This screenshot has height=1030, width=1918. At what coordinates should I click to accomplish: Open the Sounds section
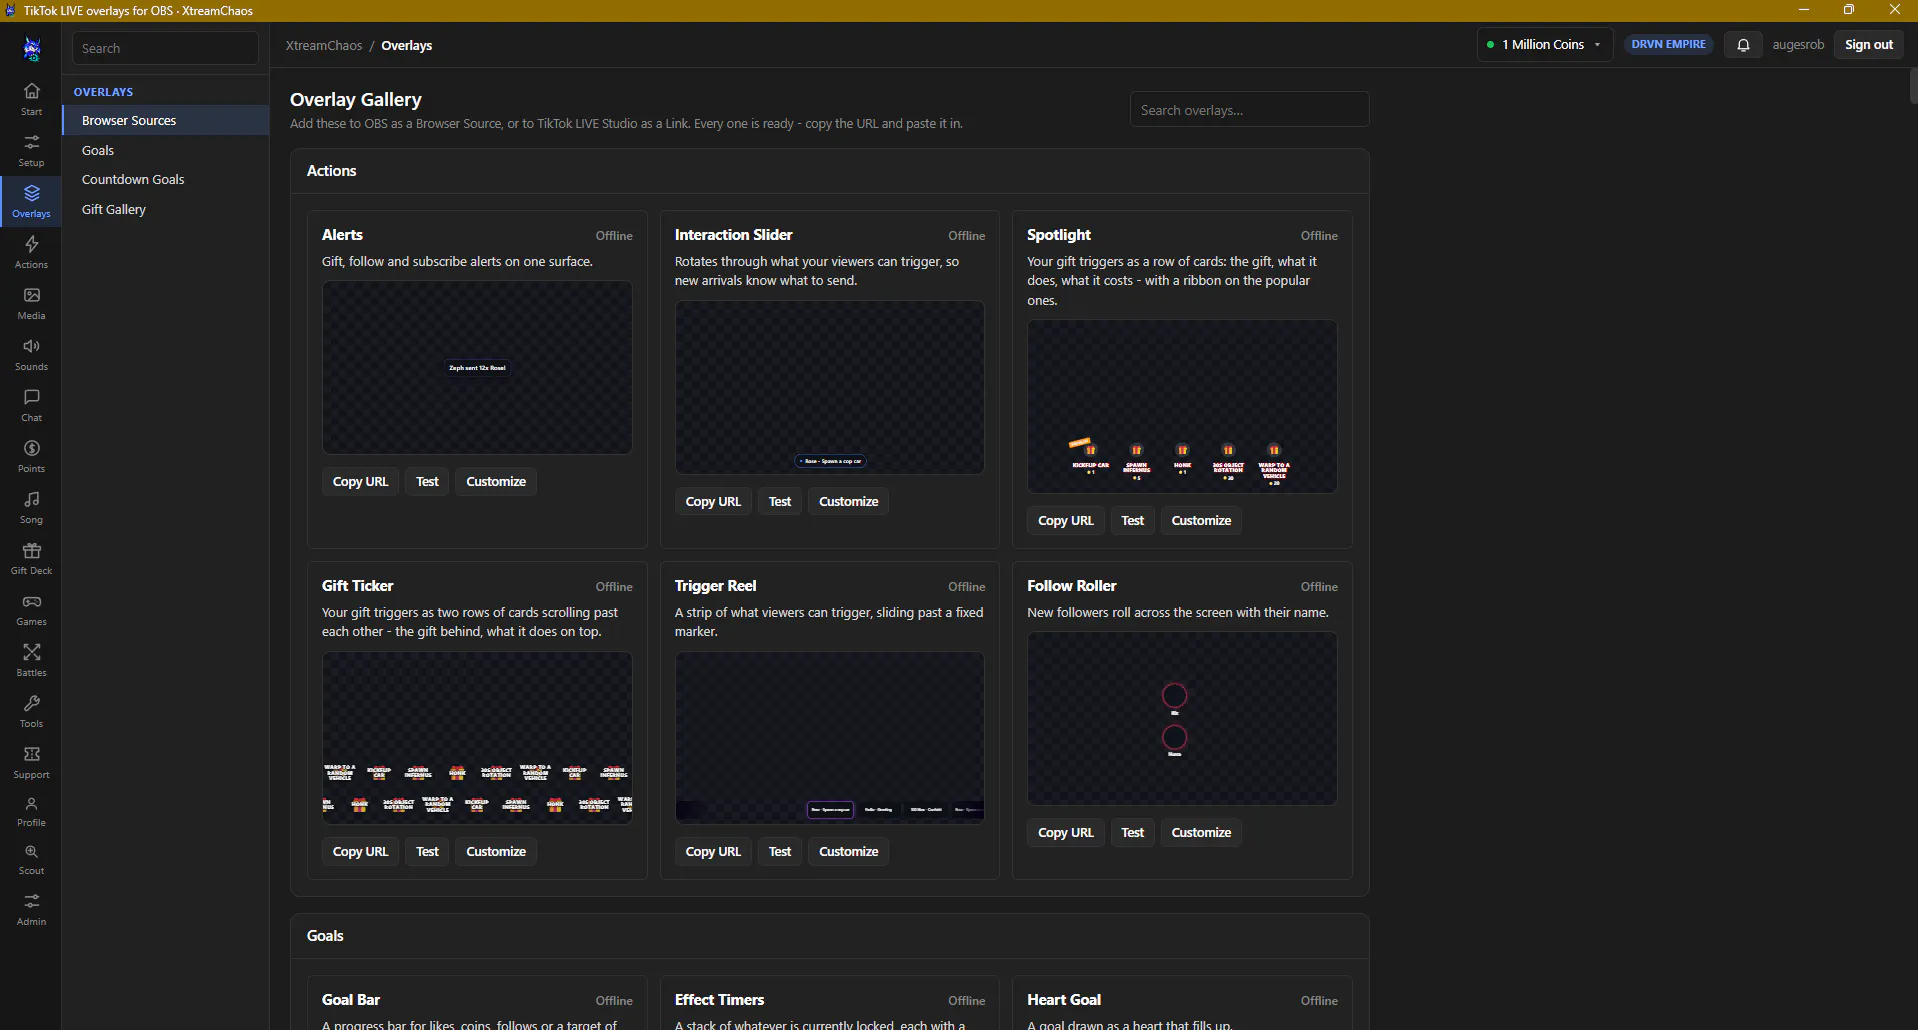31,354
